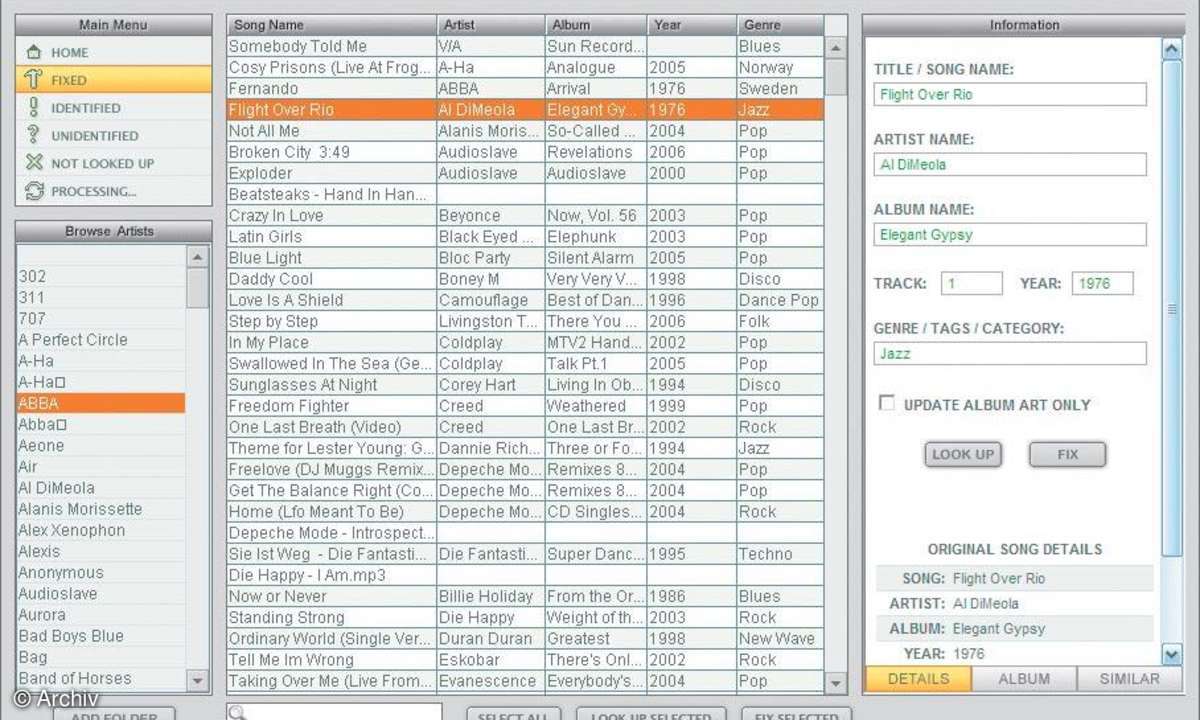Click the SELECT ALL button

512,714
